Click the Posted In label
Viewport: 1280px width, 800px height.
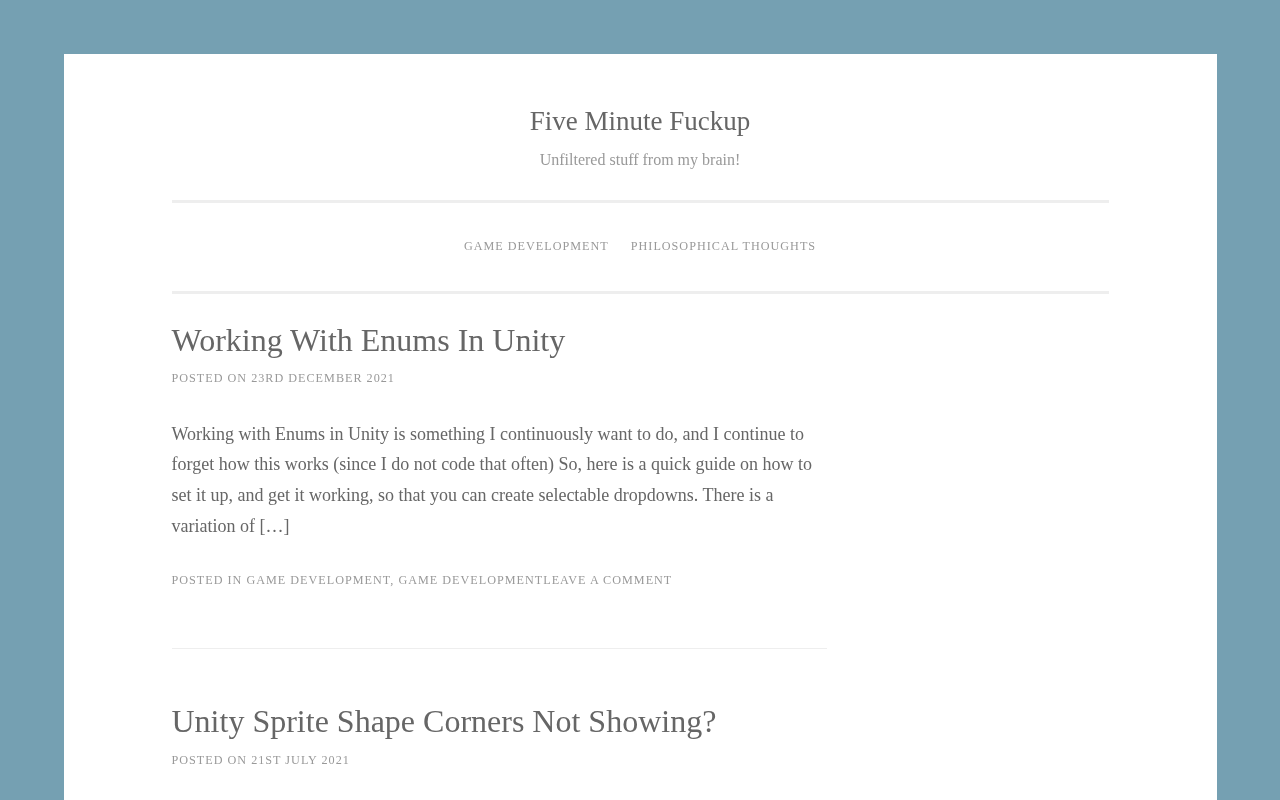pos(206,580)
